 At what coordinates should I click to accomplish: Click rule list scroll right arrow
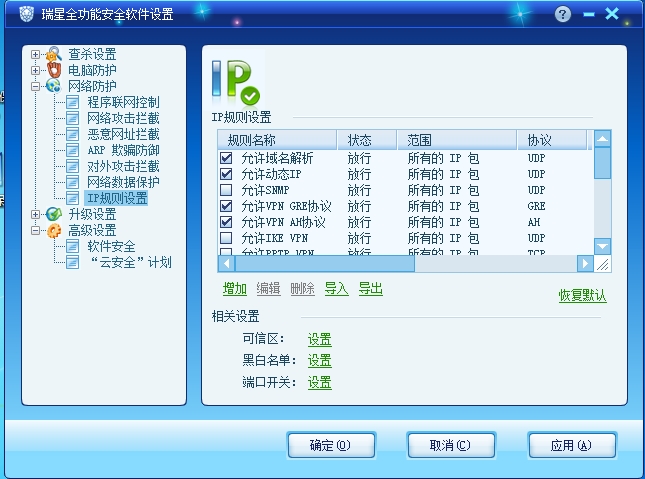(x=585, y=264)
